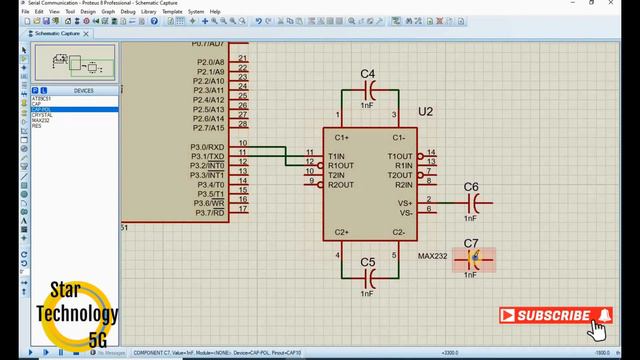
Task: Click the Subscribe button overlay
Action: (556, 316)
